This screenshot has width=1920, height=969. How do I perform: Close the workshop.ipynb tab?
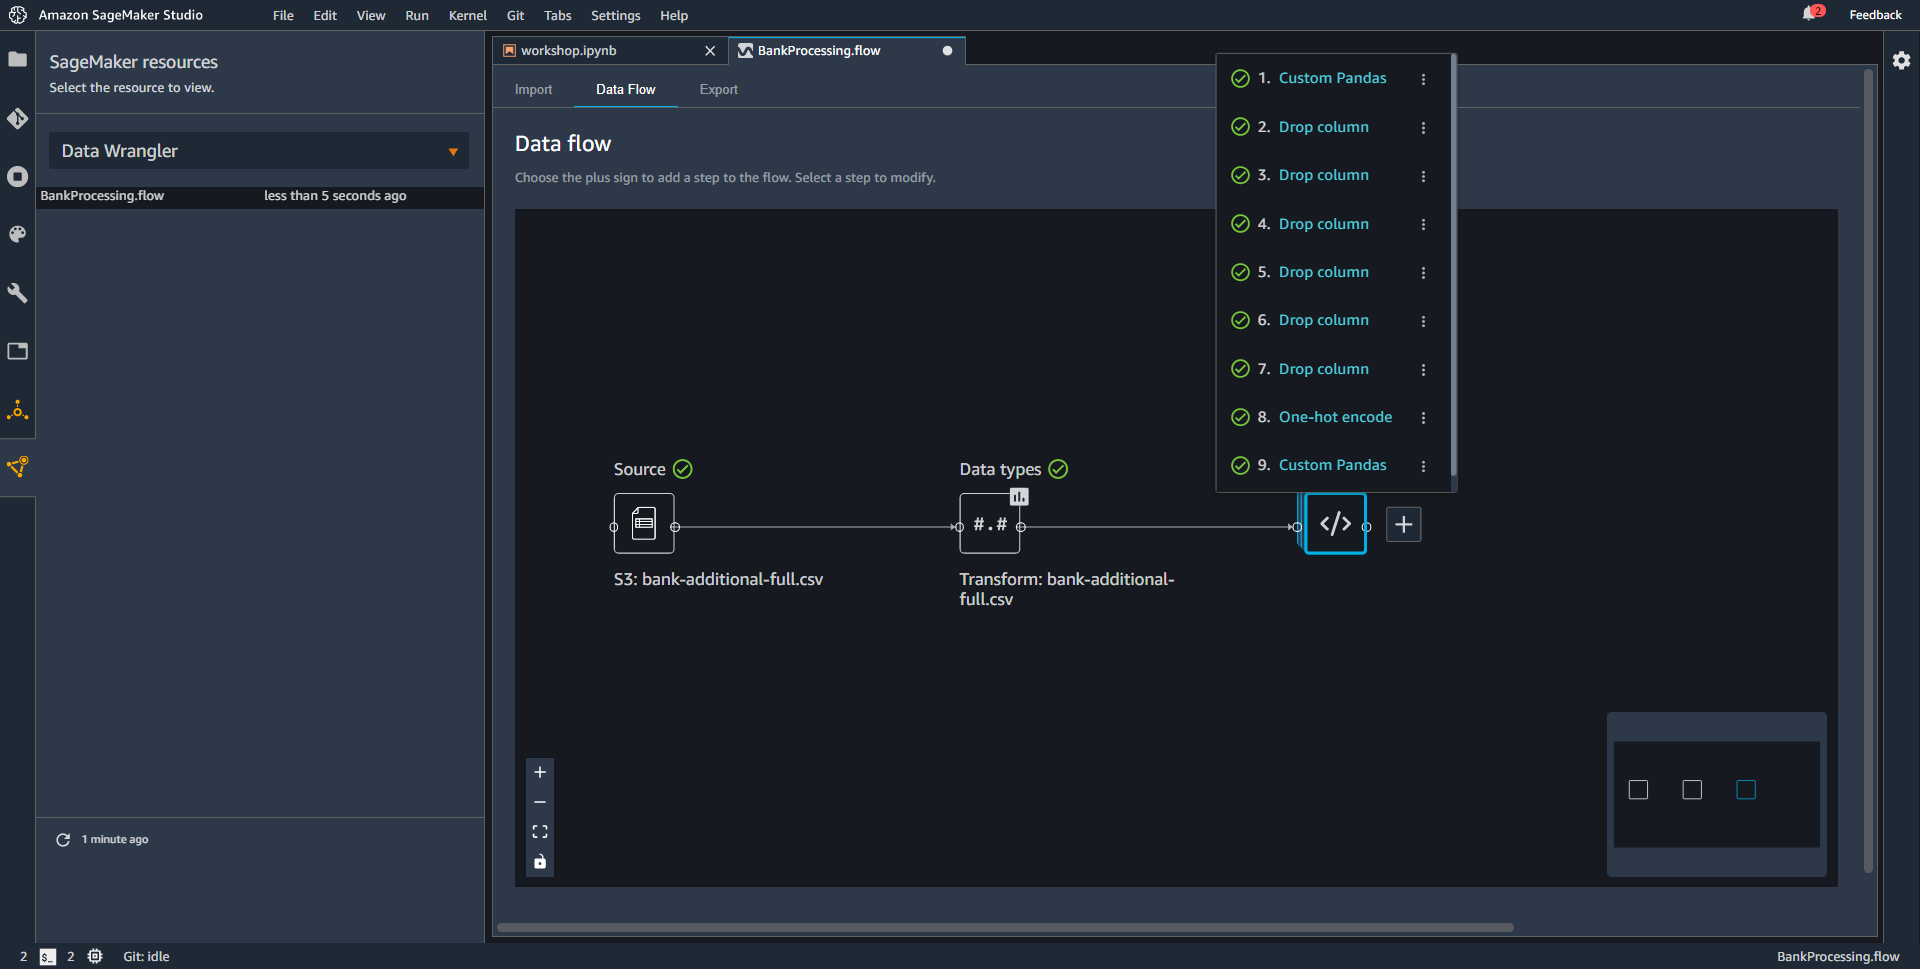(x=710, y=51)
